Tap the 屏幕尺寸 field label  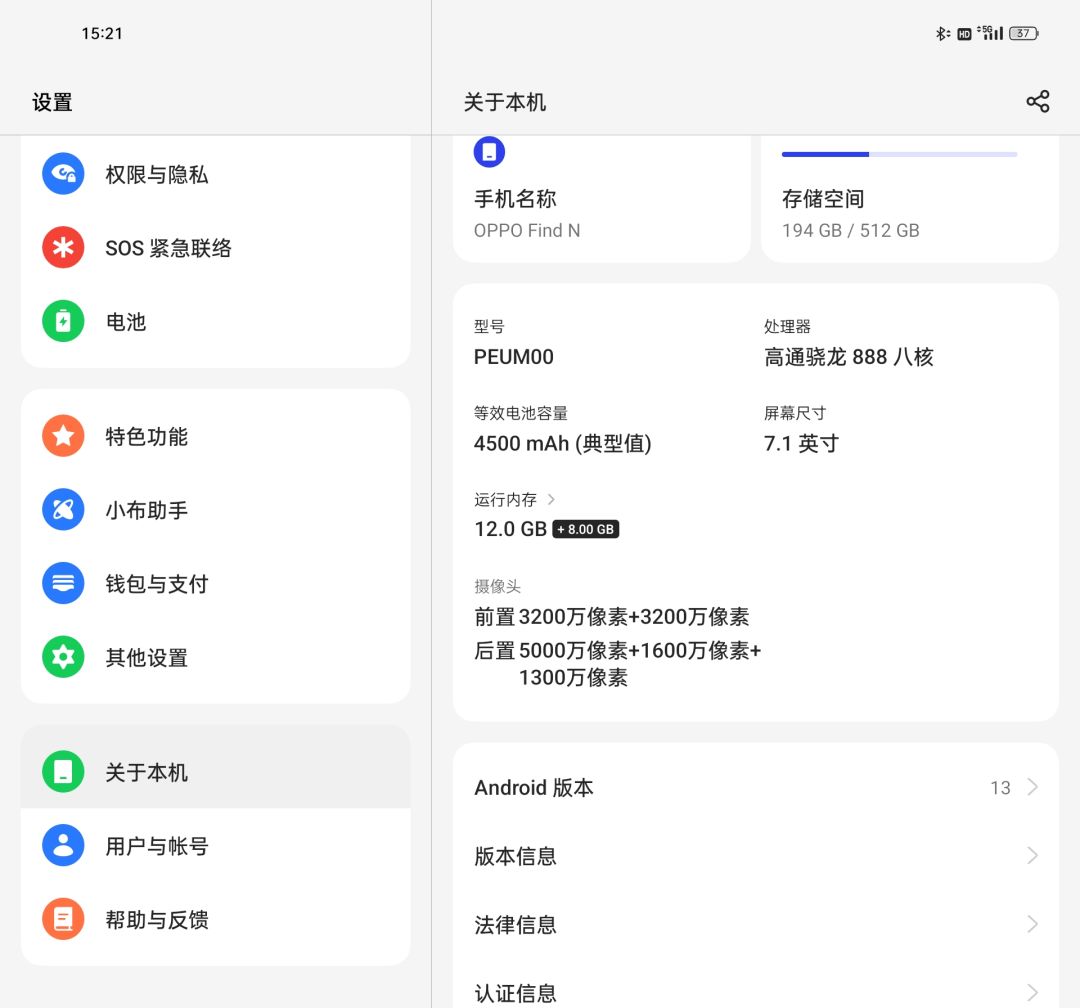point(795,413)
